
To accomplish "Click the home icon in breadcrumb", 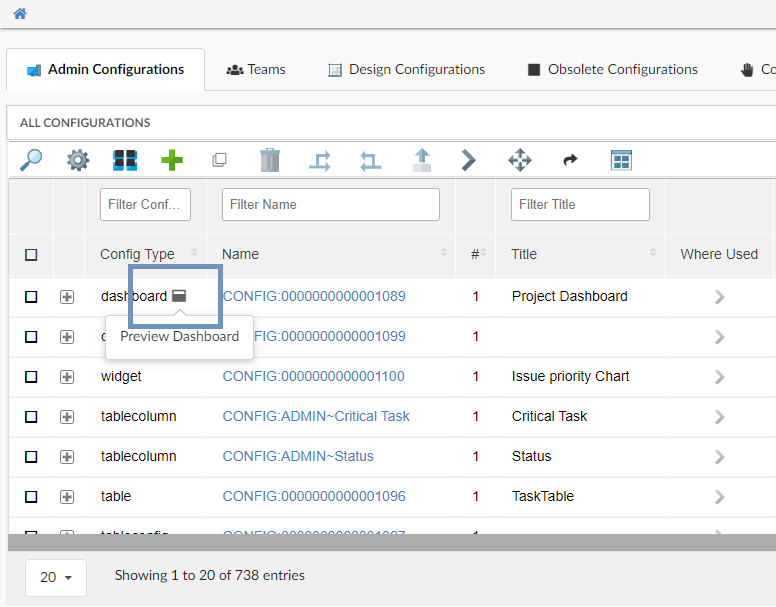I will (20, 14).
